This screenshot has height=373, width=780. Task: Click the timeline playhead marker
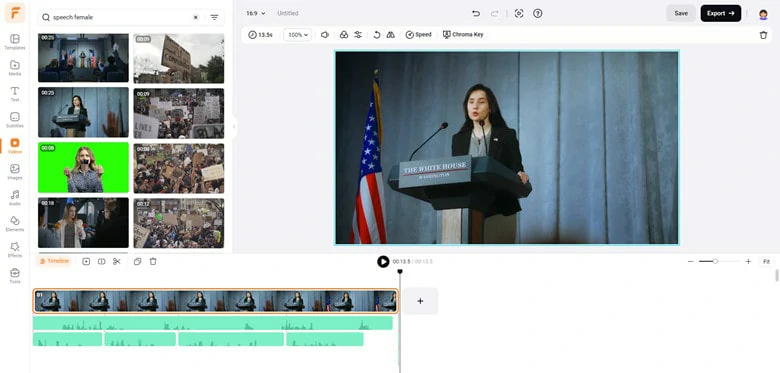(400, 272)
